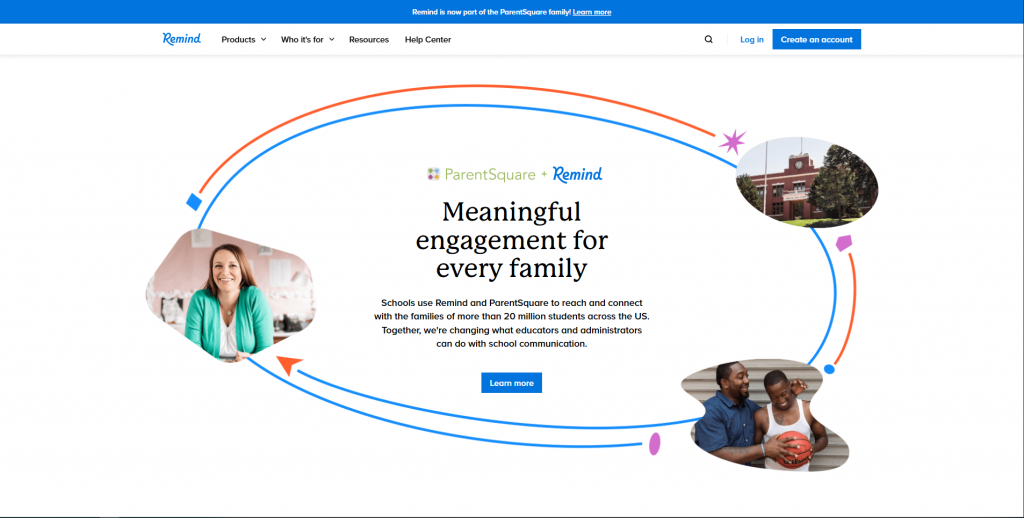Follow the Learn more link in the top banner
This screenshot has height=518, width=1024.
pyautogui.click(x=592, y=12)
